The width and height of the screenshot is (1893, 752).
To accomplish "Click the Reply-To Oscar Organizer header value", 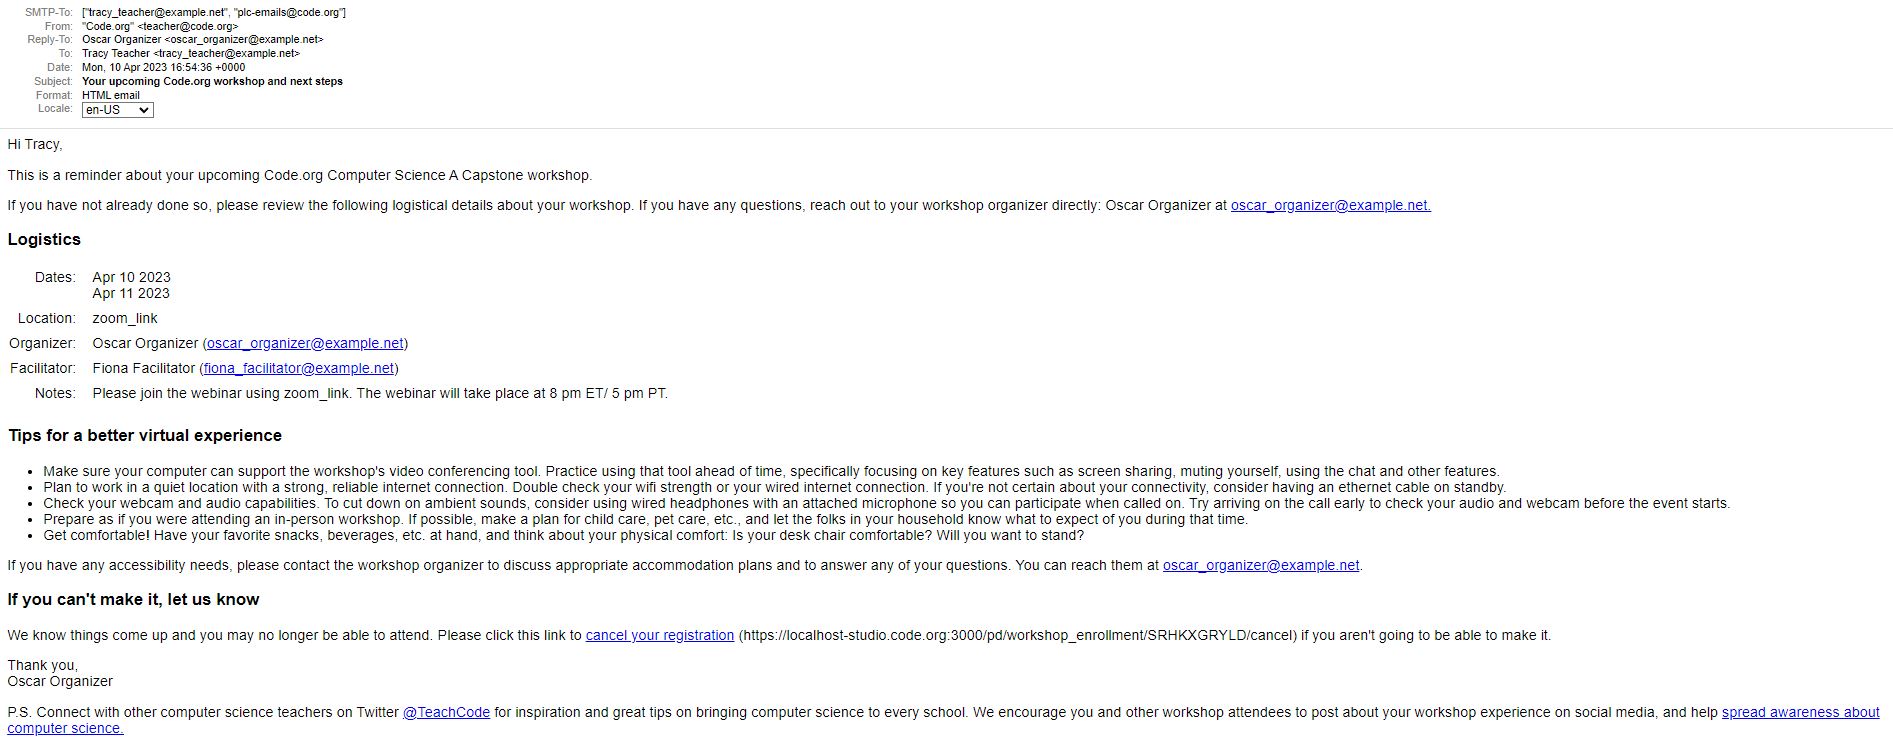I will click(x=202, y=39).
